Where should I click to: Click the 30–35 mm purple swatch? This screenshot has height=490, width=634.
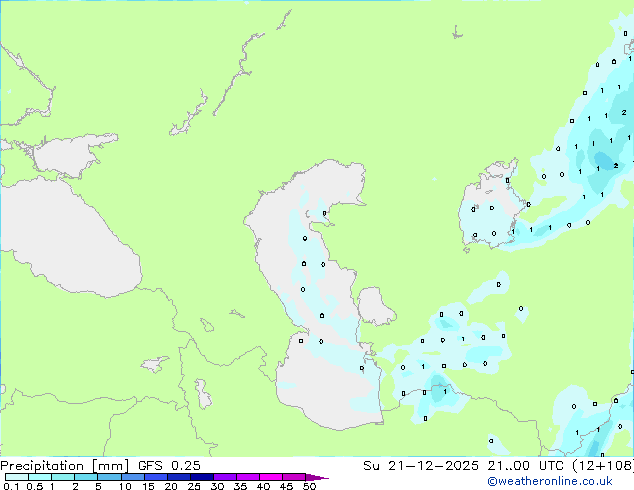(224, 477)
